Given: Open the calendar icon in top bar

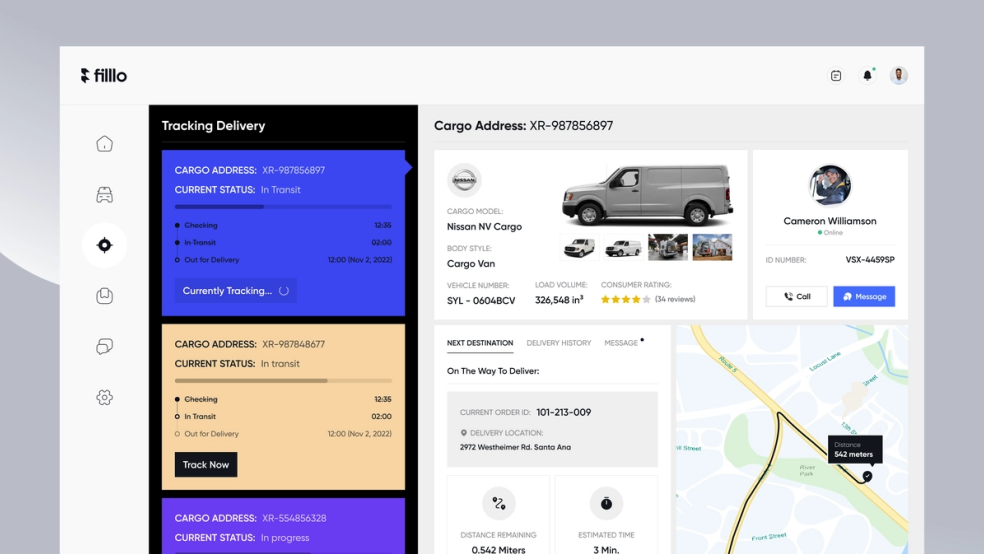Looking at the screenshot, I should [836, 76].
